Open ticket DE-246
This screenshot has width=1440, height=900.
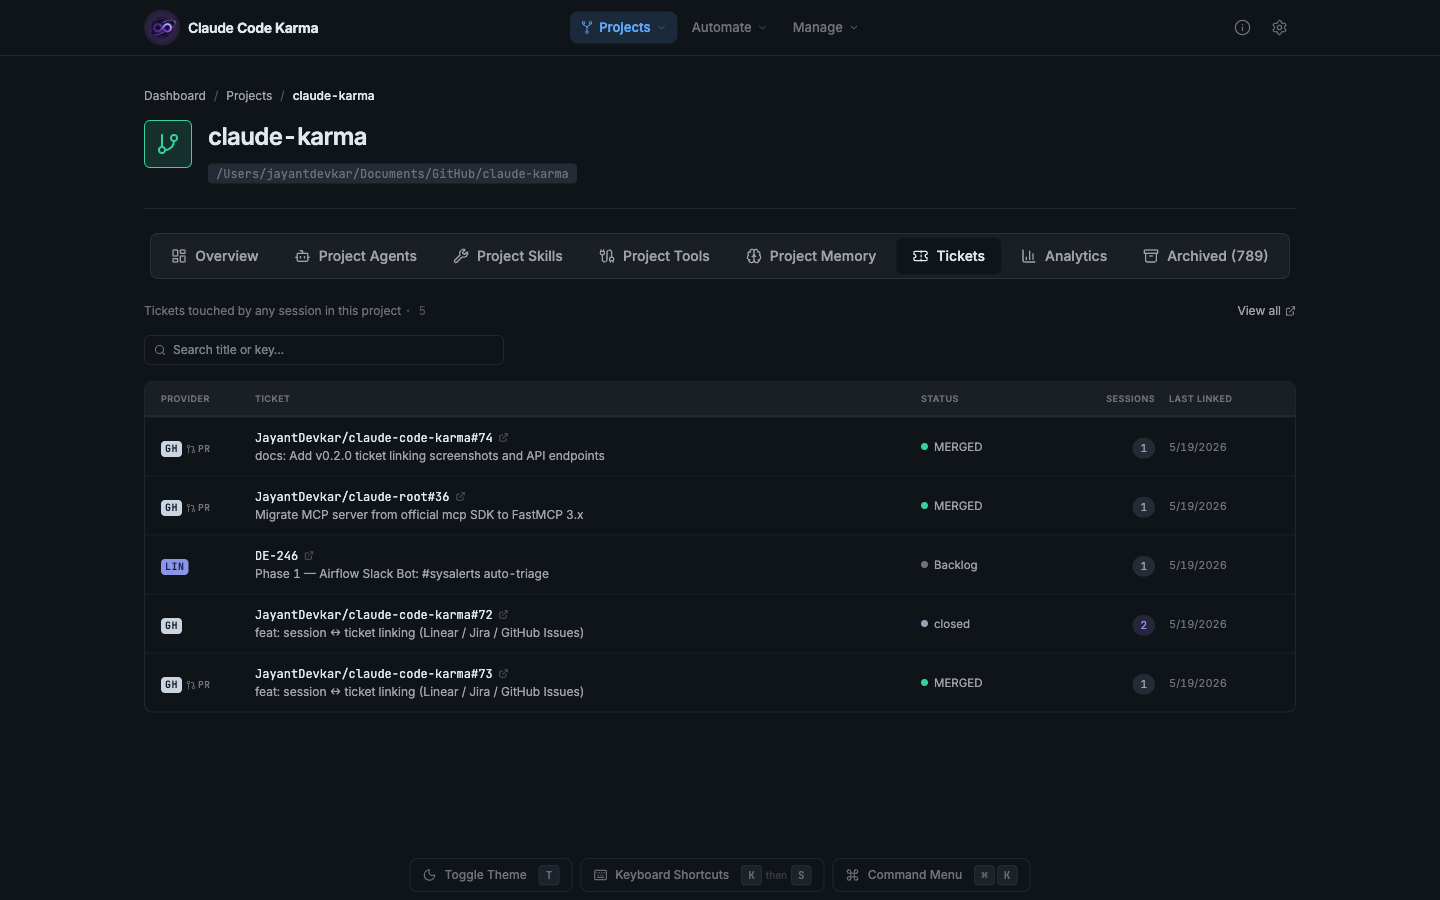click(x=276, y=556)
